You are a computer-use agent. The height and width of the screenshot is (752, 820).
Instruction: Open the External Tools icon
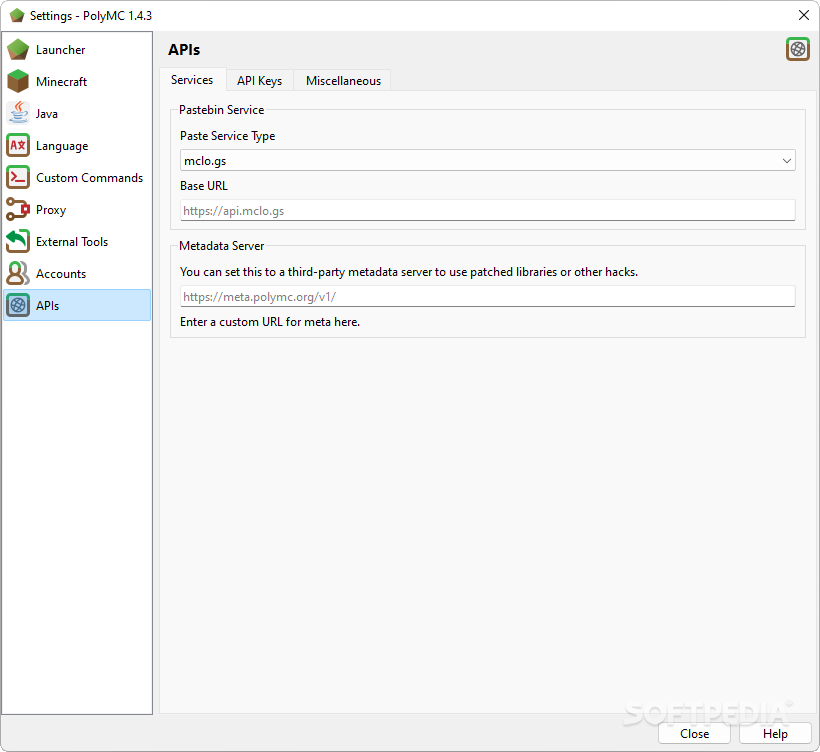(18, 242)
